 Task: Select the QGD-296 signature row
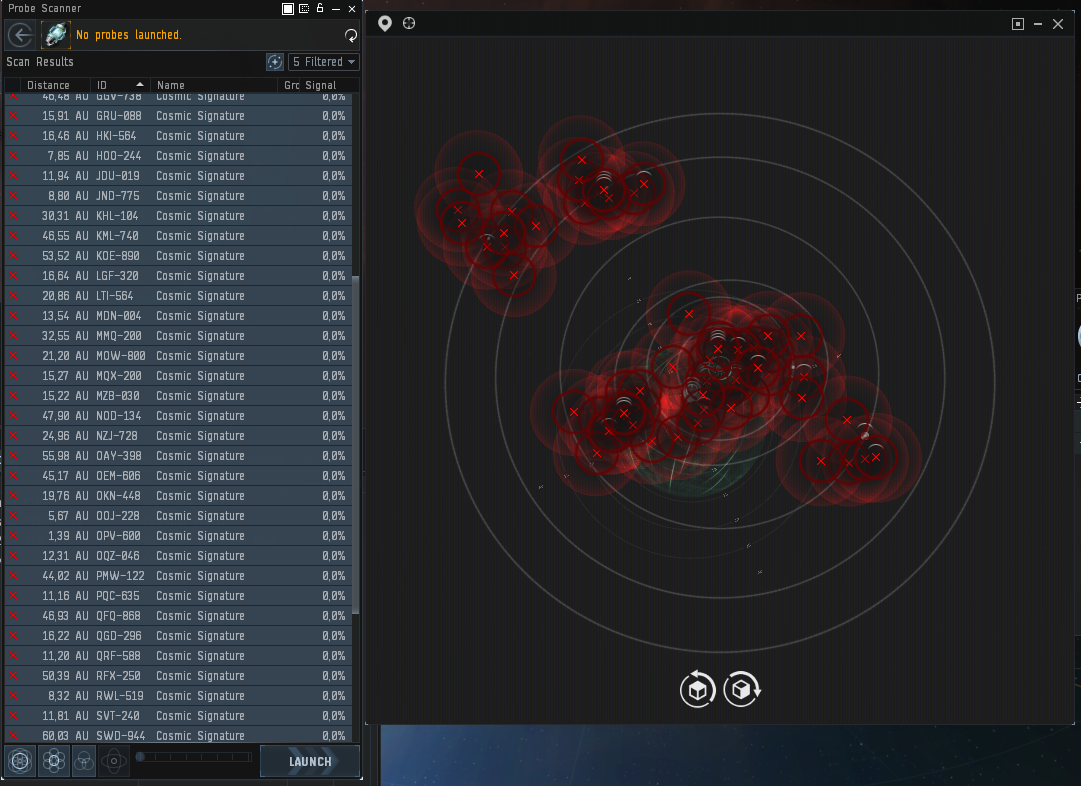[178, 636]
